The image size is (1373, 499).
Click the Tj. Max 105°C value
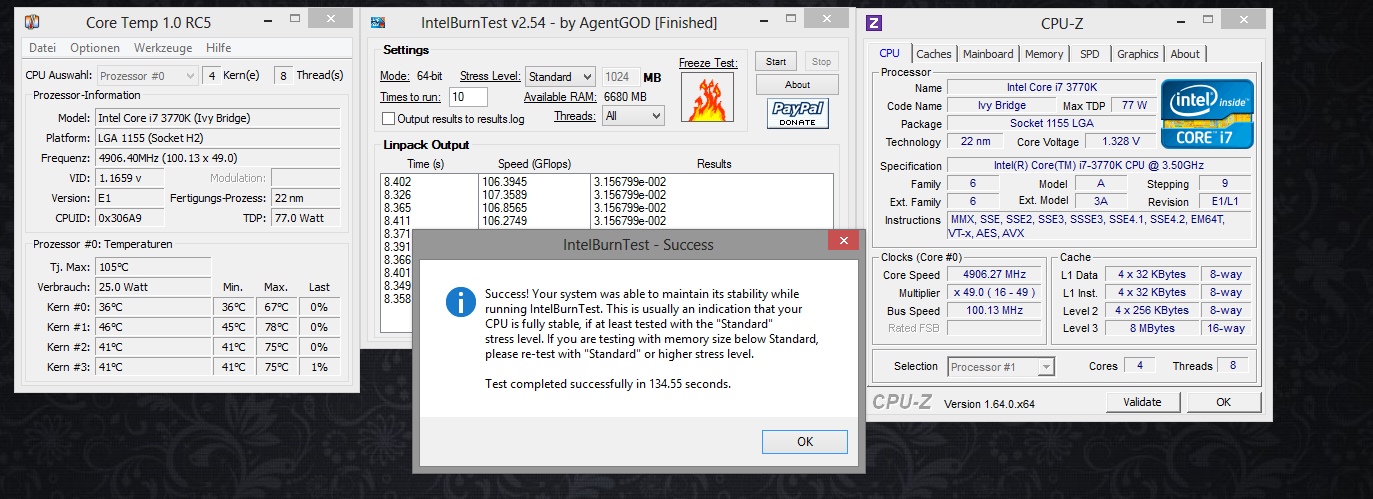click(x=151, y=267)
